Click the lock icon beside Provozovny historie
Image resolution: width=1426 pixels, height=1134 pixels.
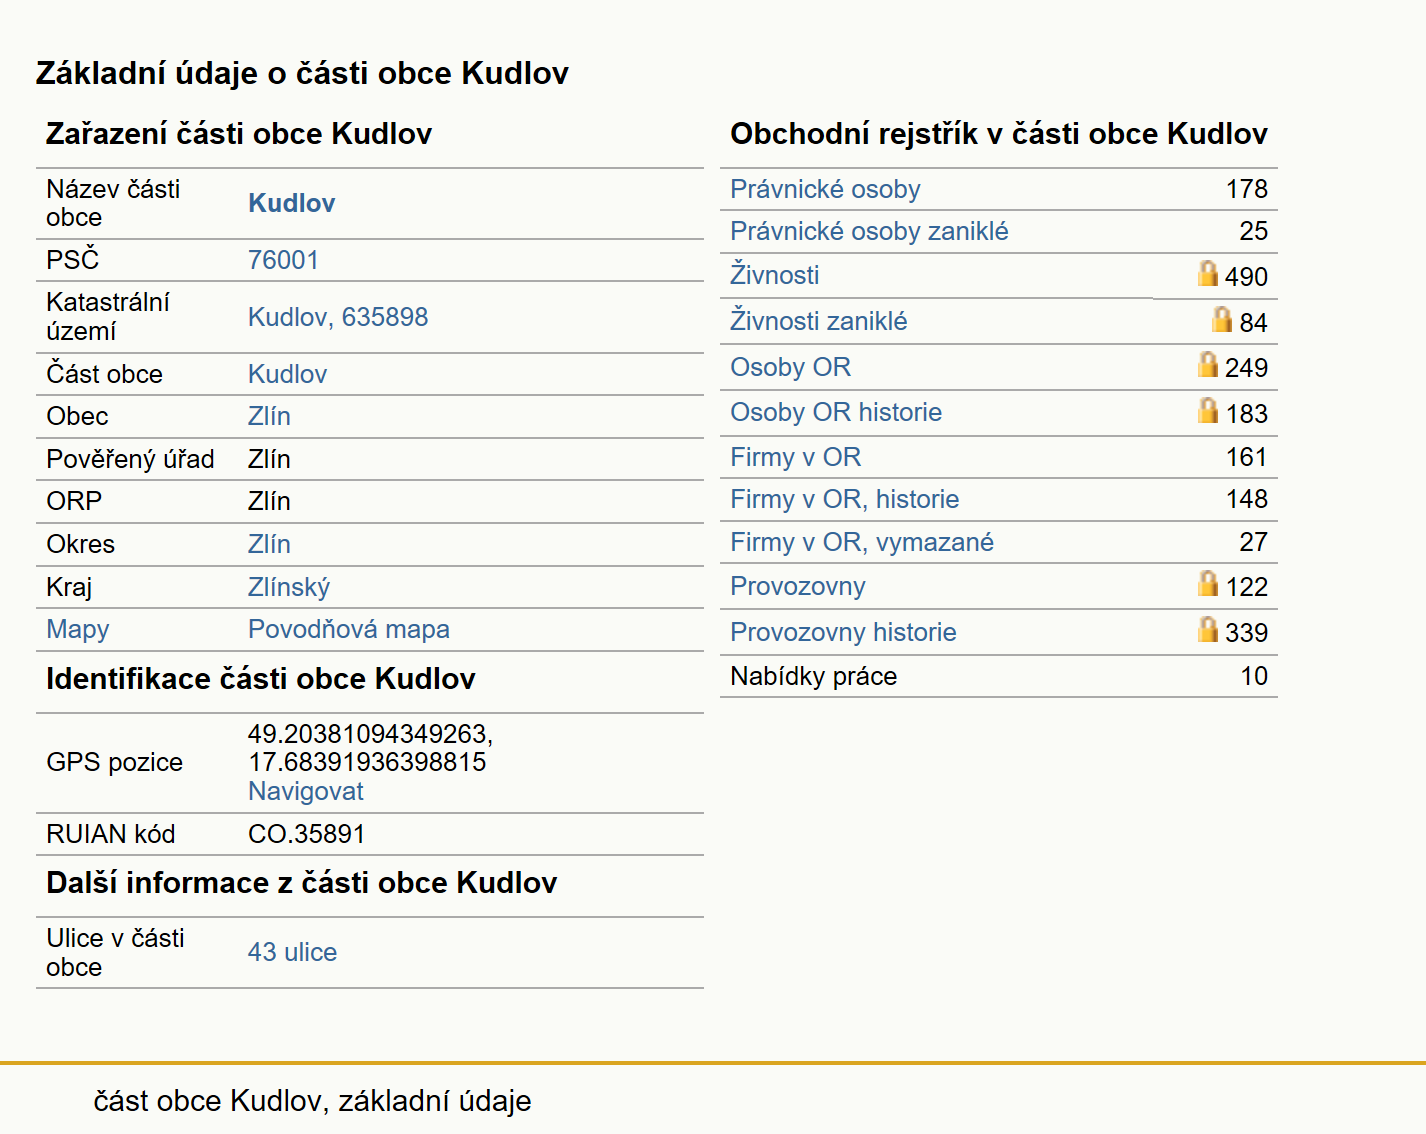[x=1208, y=629]
